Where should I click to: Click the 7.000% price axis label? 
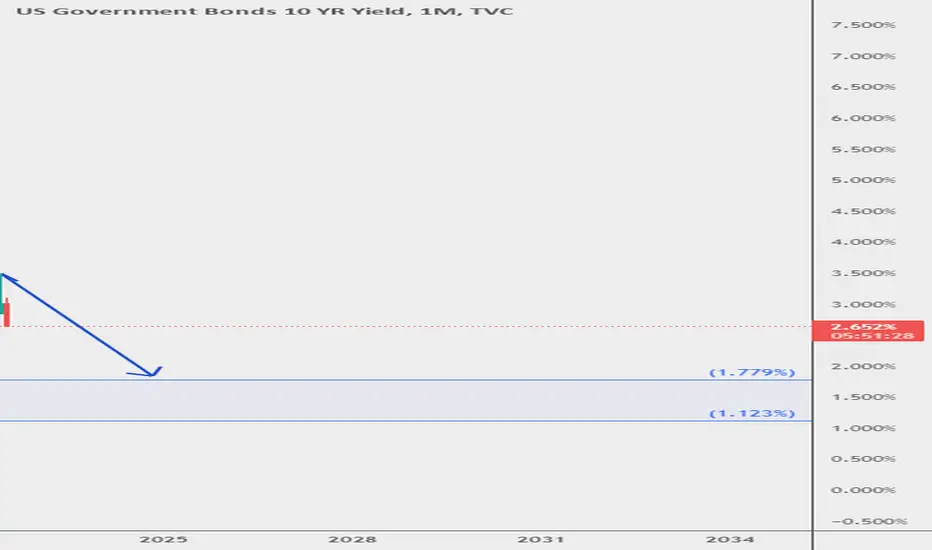pyautogui.click(x=863, y=56)
